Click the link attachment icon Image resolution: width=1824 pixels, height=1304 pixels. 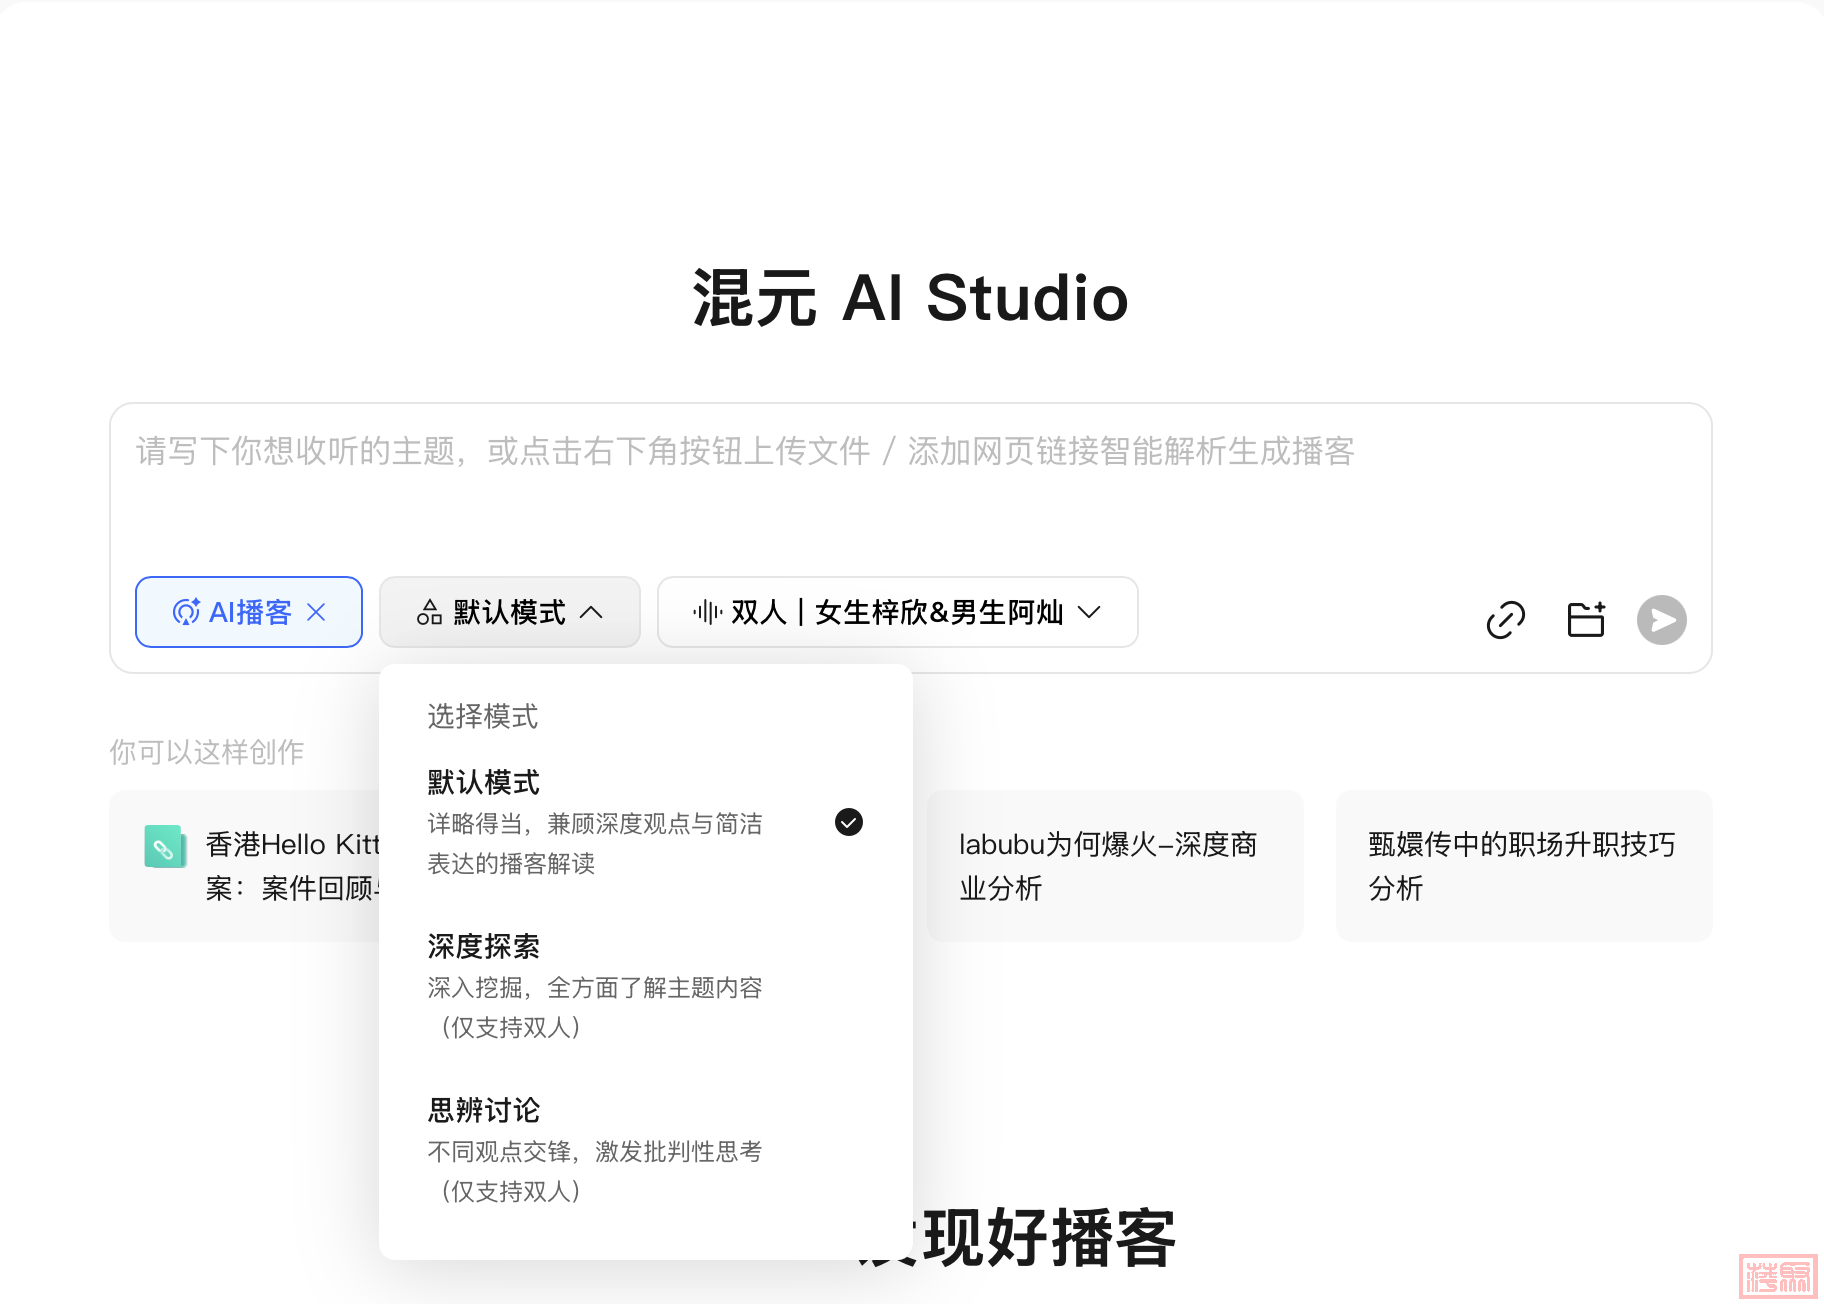(1505, 620)
